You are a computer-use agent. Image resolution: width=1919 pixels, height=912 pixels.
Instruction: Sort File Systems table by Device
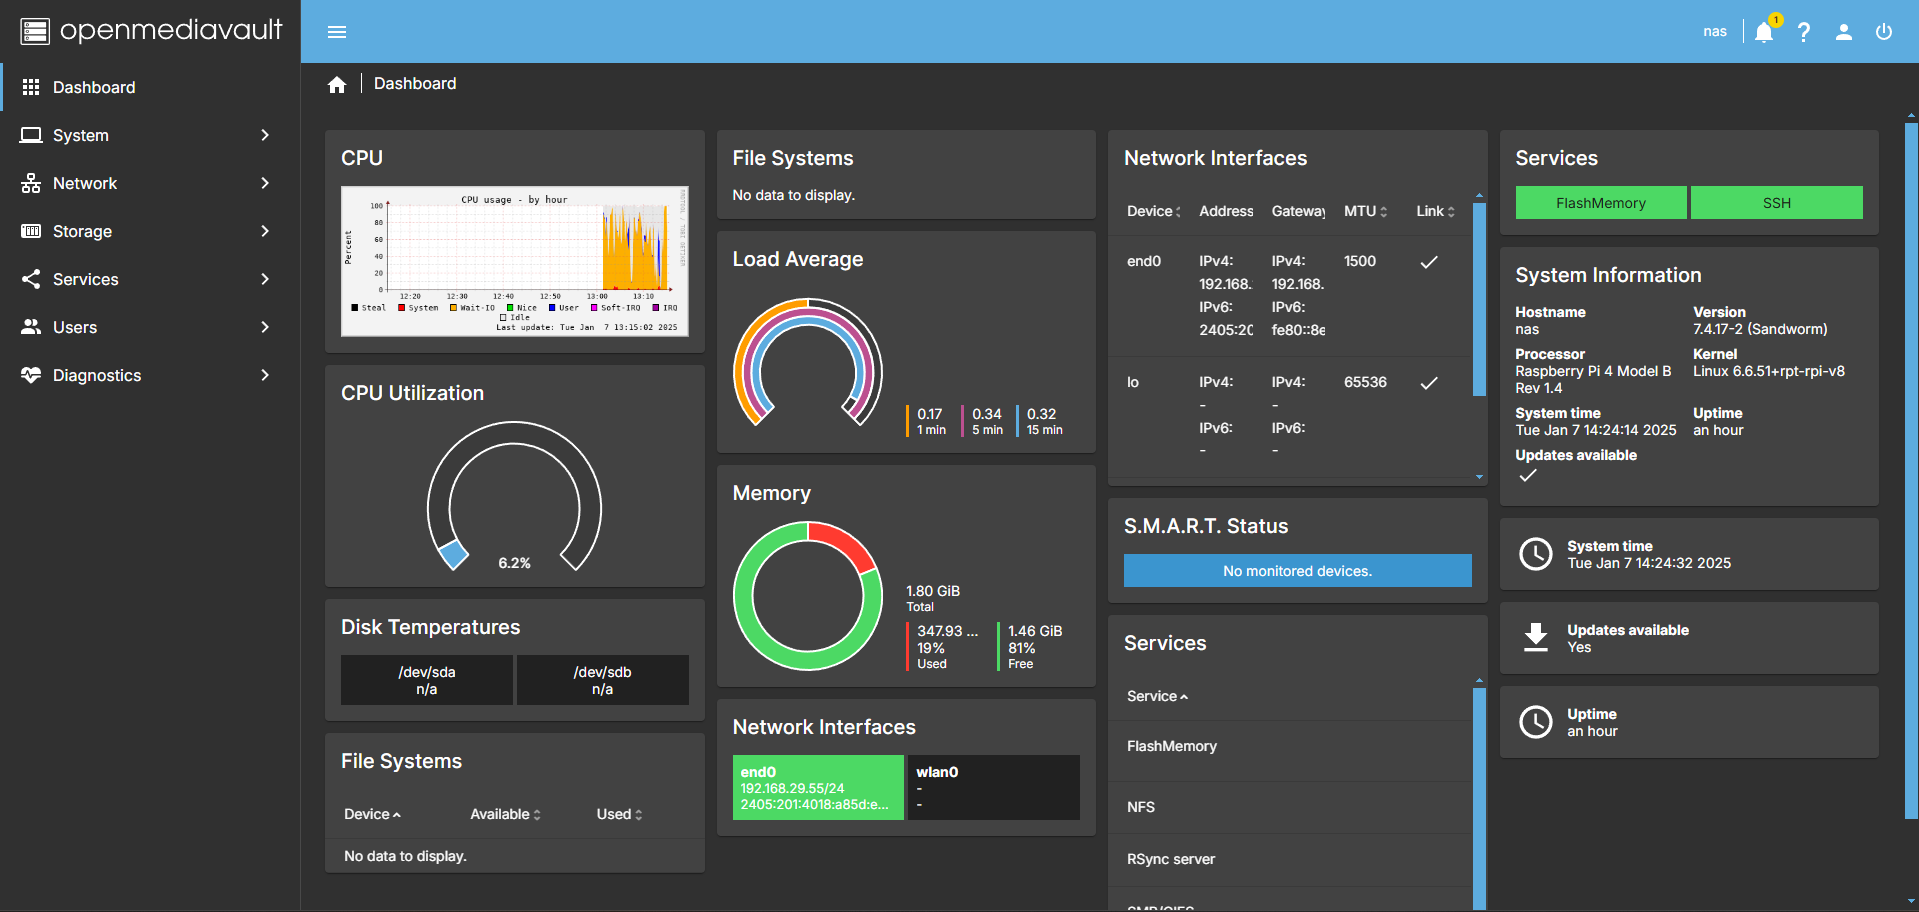pos(372,814)
